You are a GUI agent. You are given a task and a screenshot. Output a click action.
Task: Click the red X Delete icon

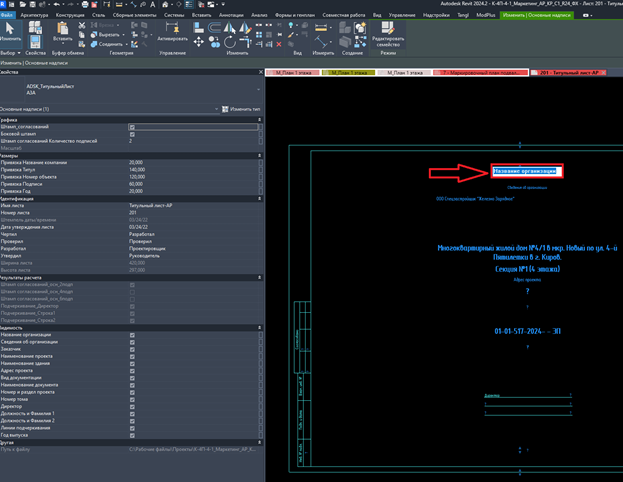(x=279, y=44)
